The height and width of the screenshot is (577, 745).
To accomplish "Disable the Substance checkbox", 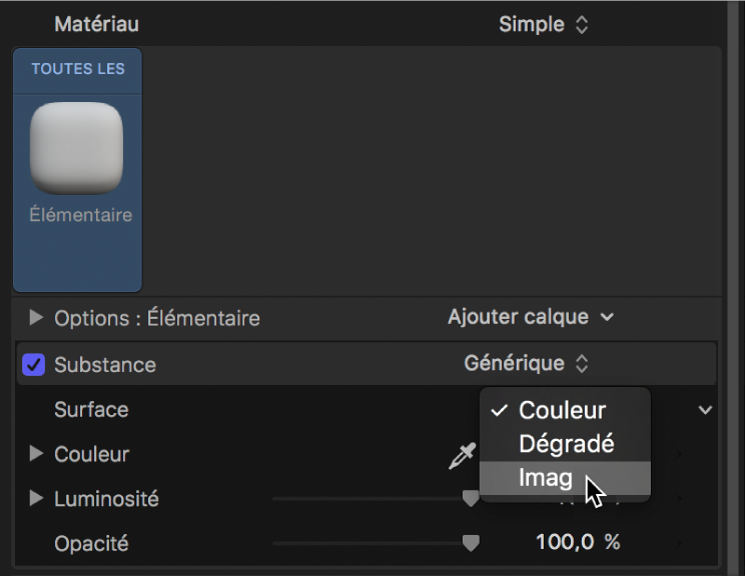I will 33,365.
